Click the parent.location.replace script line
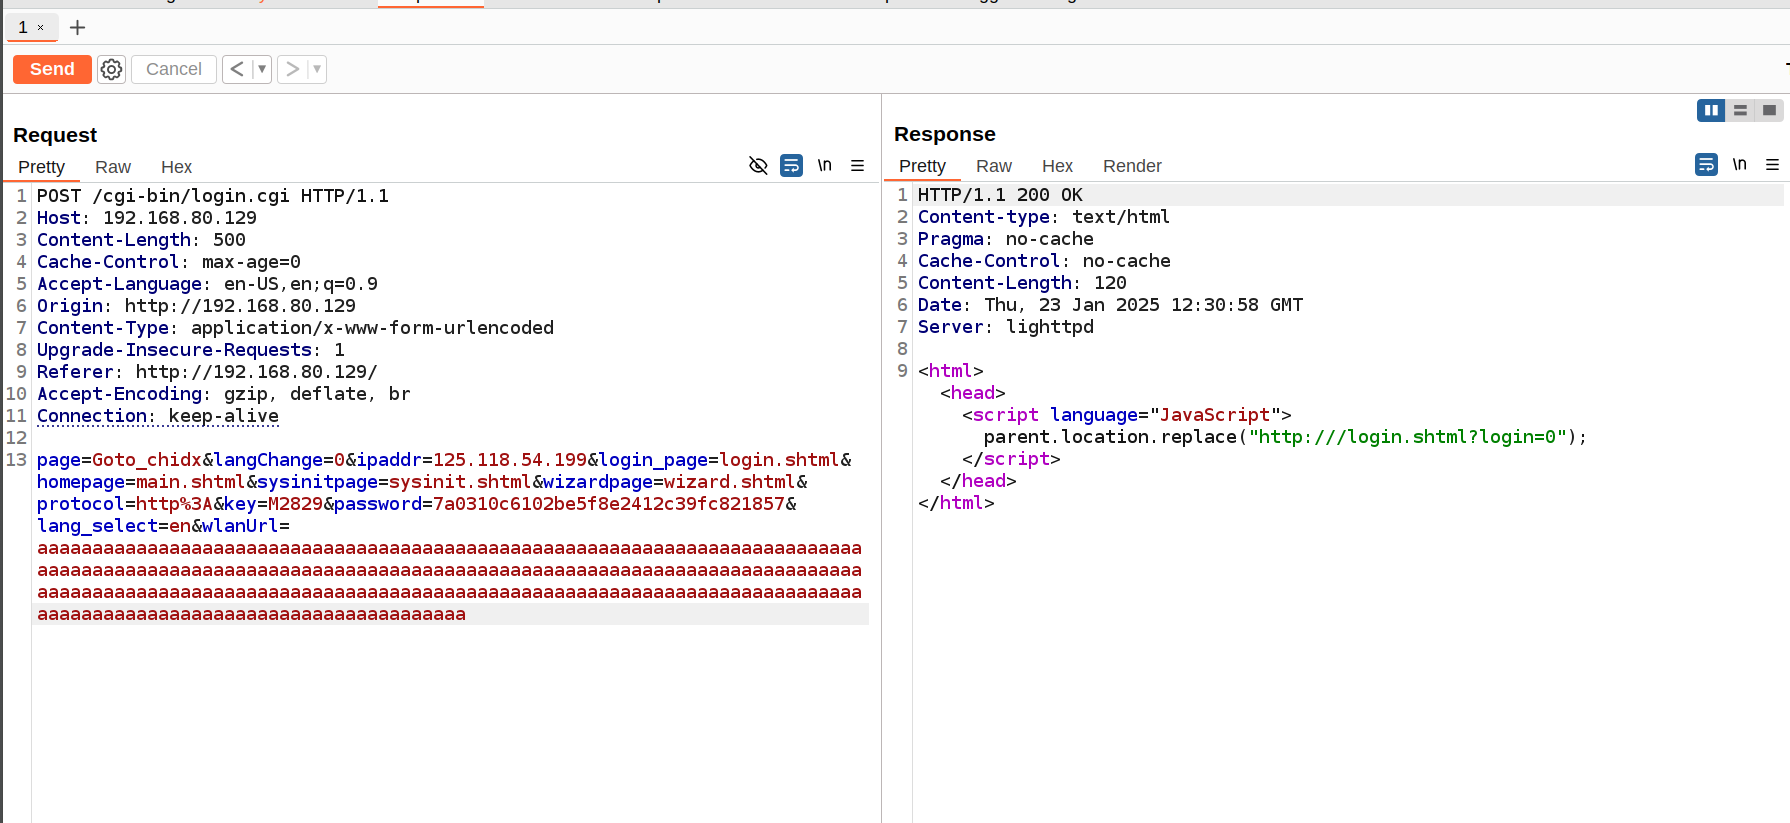Screen dimensions: 1790x823 click(x=1285, y=437)
